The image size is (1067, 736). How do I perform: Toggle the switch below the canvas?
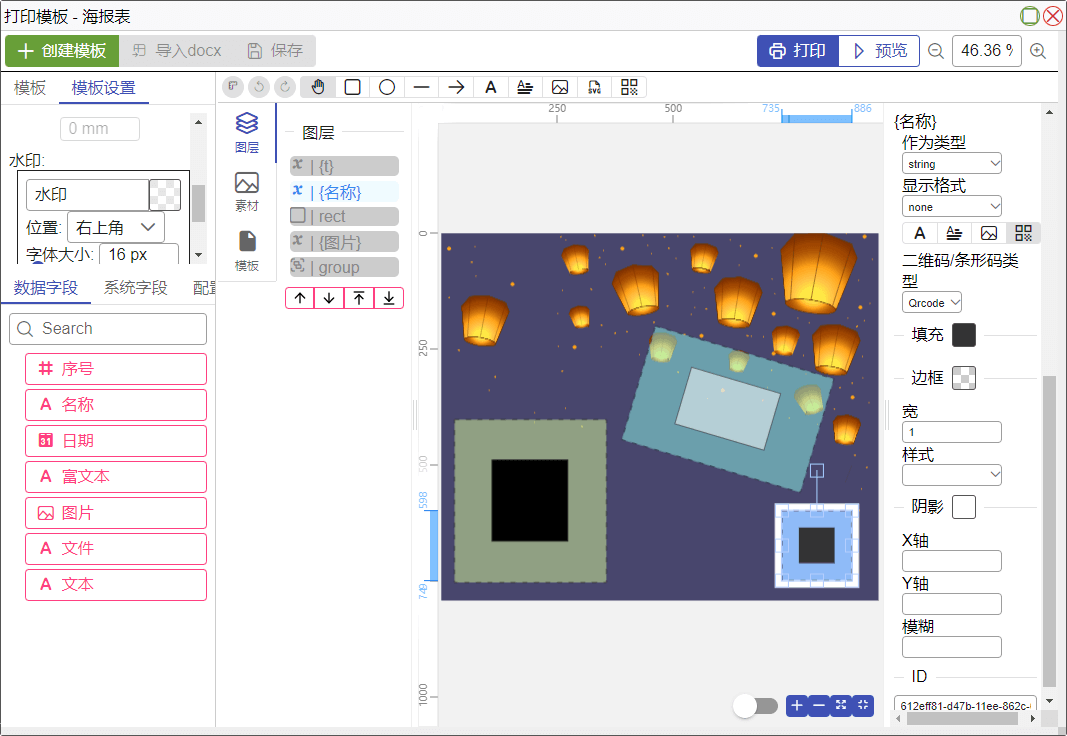pyautogui.click(x=755, y=706)
